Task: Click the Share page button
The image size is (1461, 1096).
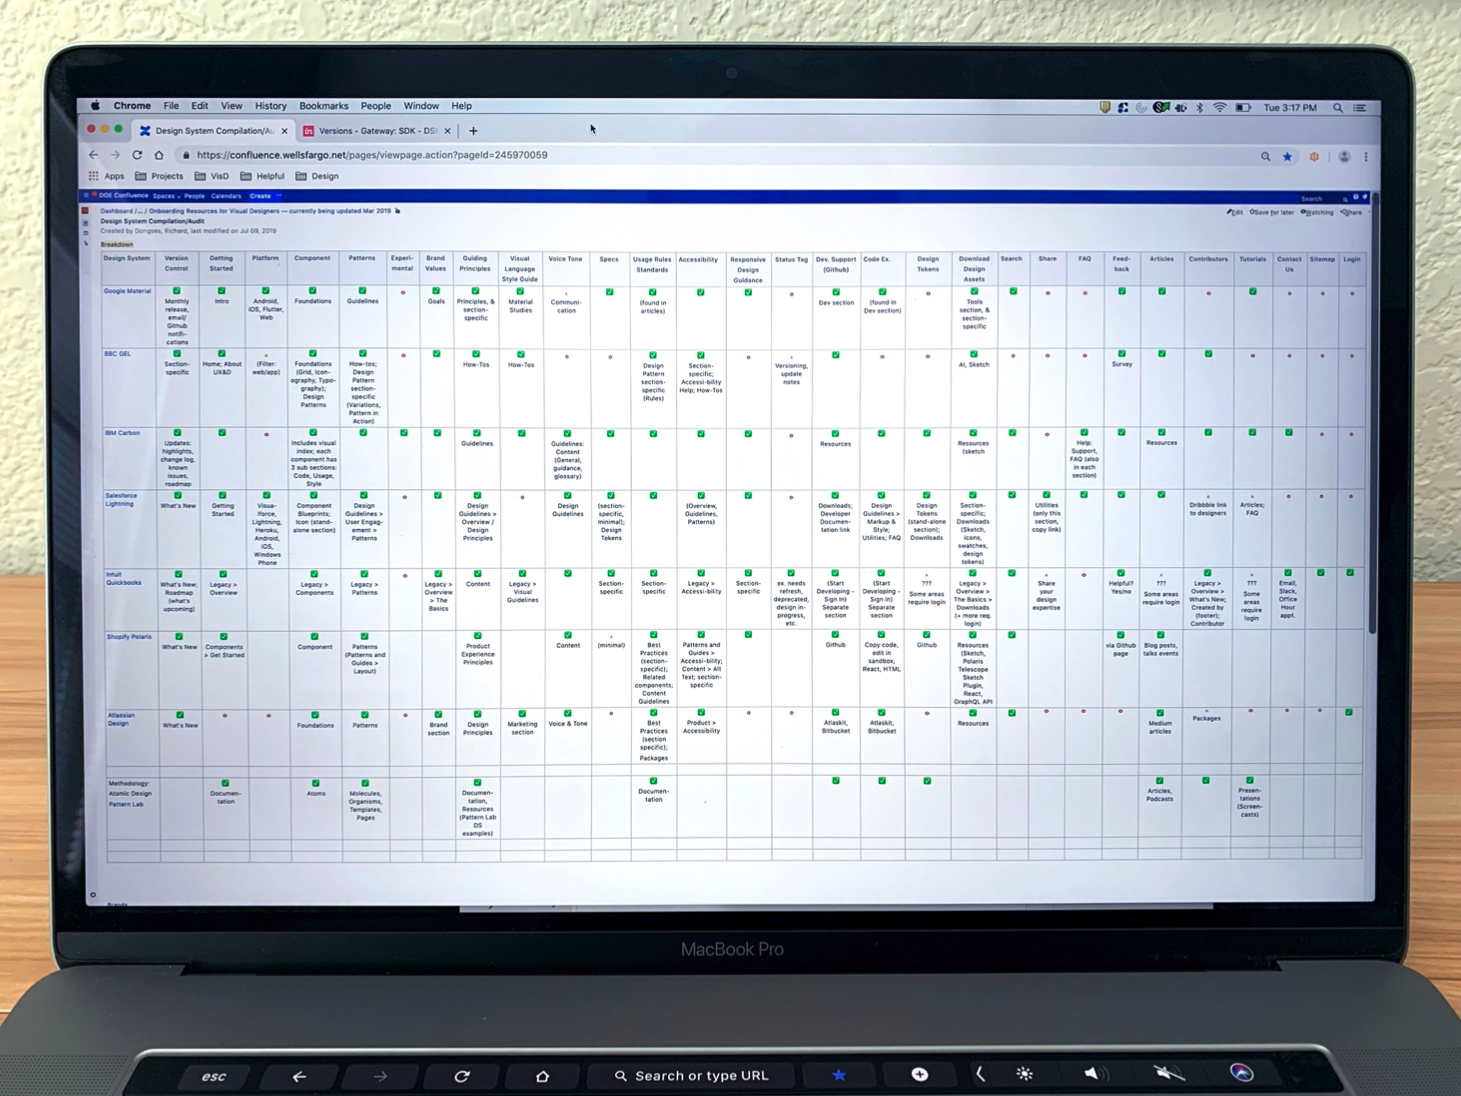Action: point(1351,212)
